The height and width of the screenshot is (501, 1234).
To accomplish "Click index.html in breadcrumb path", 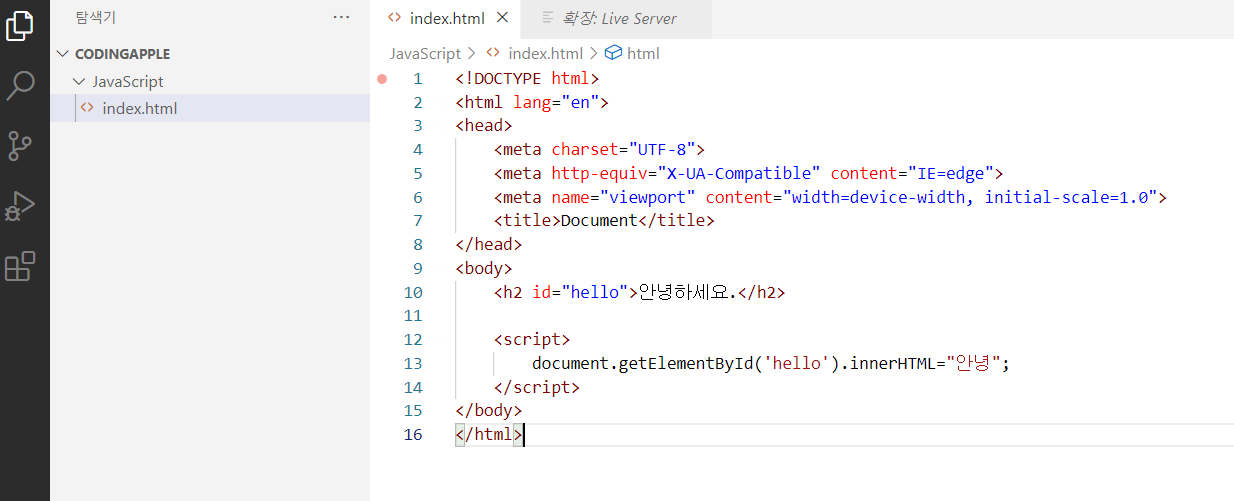I will [545, 53].
